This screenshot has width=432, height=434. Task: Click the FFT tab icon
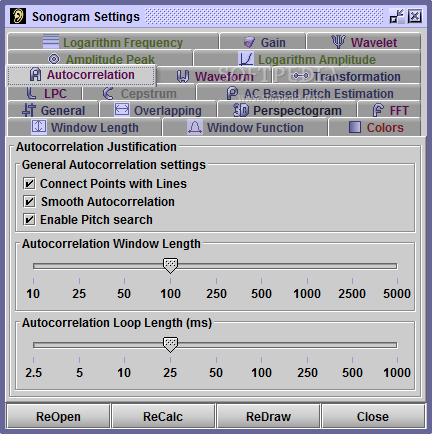[378, 110]
